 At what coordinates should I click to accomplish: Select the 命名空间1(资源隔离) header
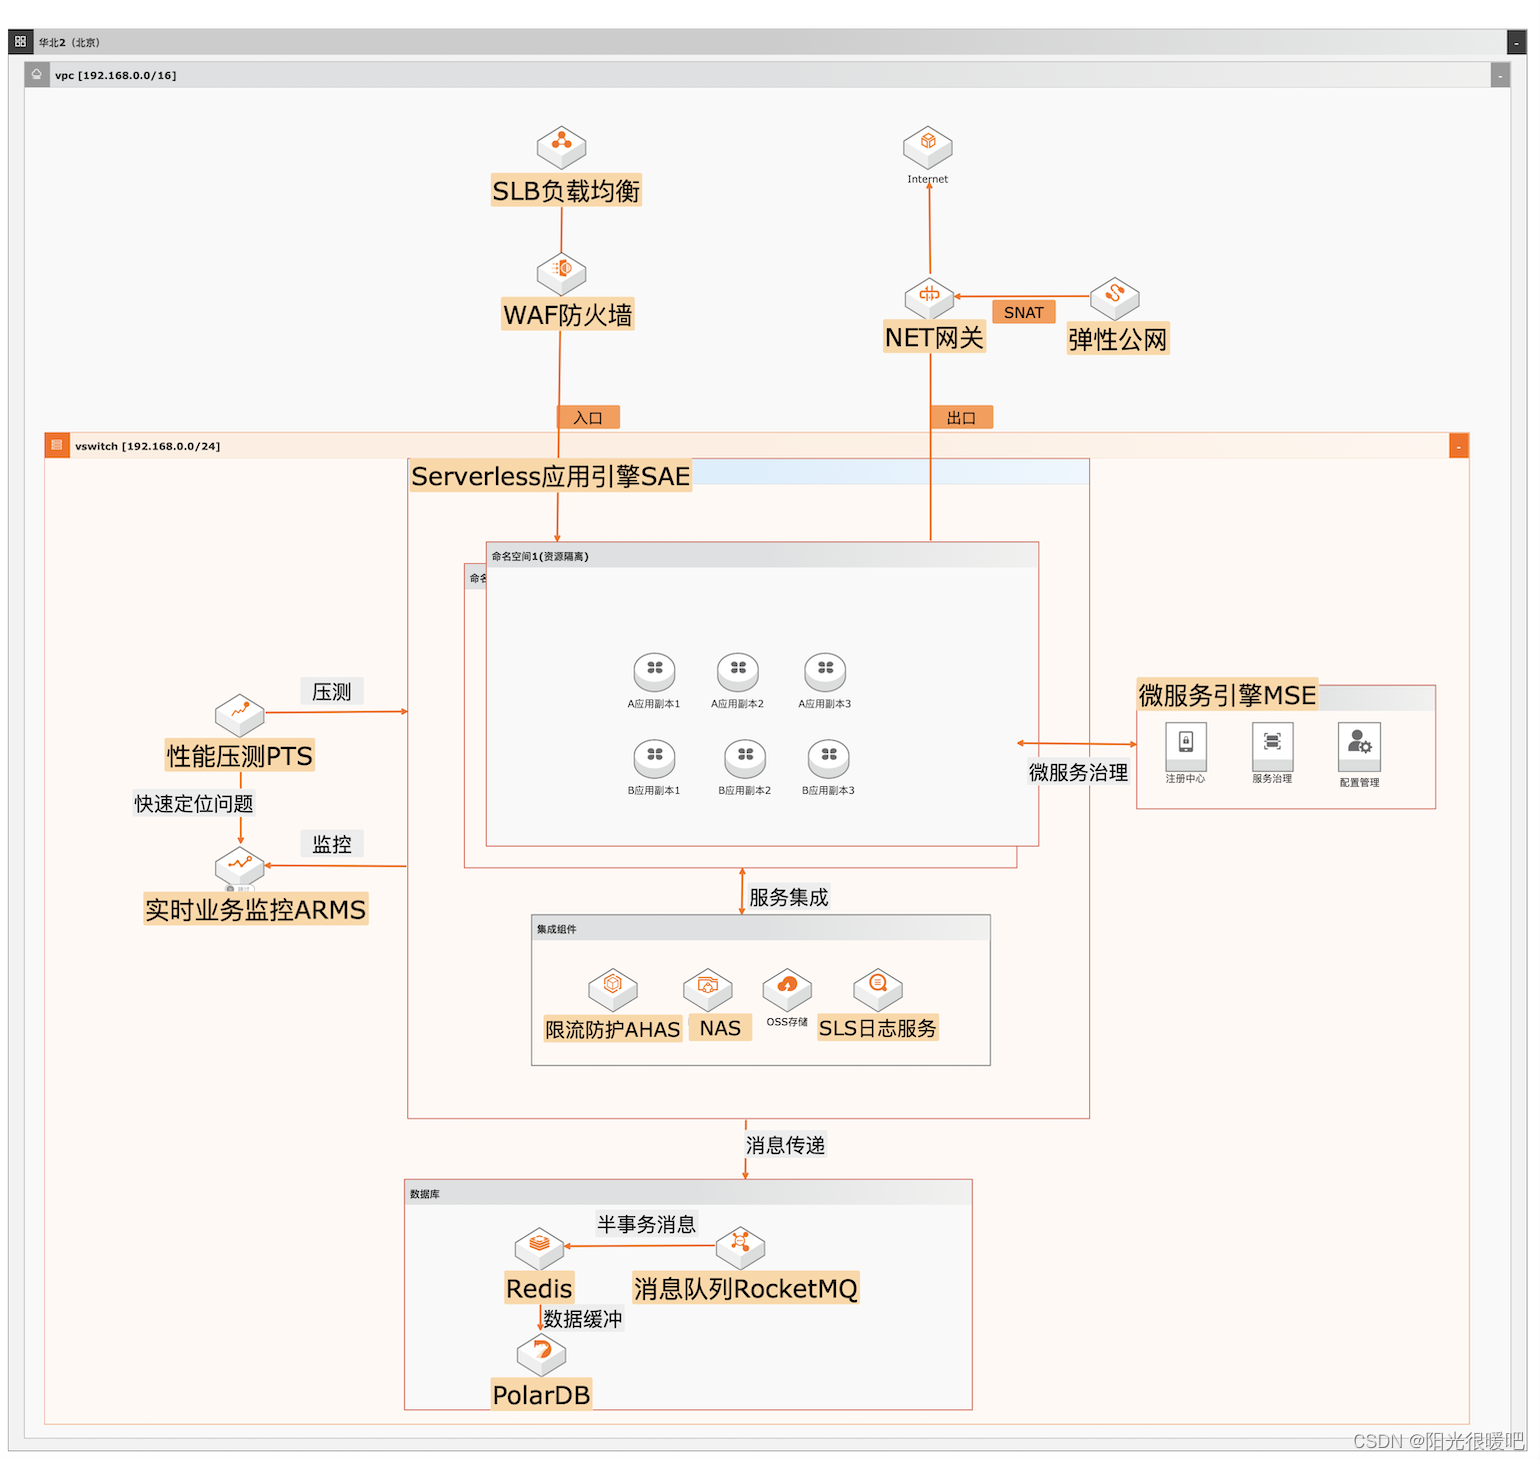[762, 556]
